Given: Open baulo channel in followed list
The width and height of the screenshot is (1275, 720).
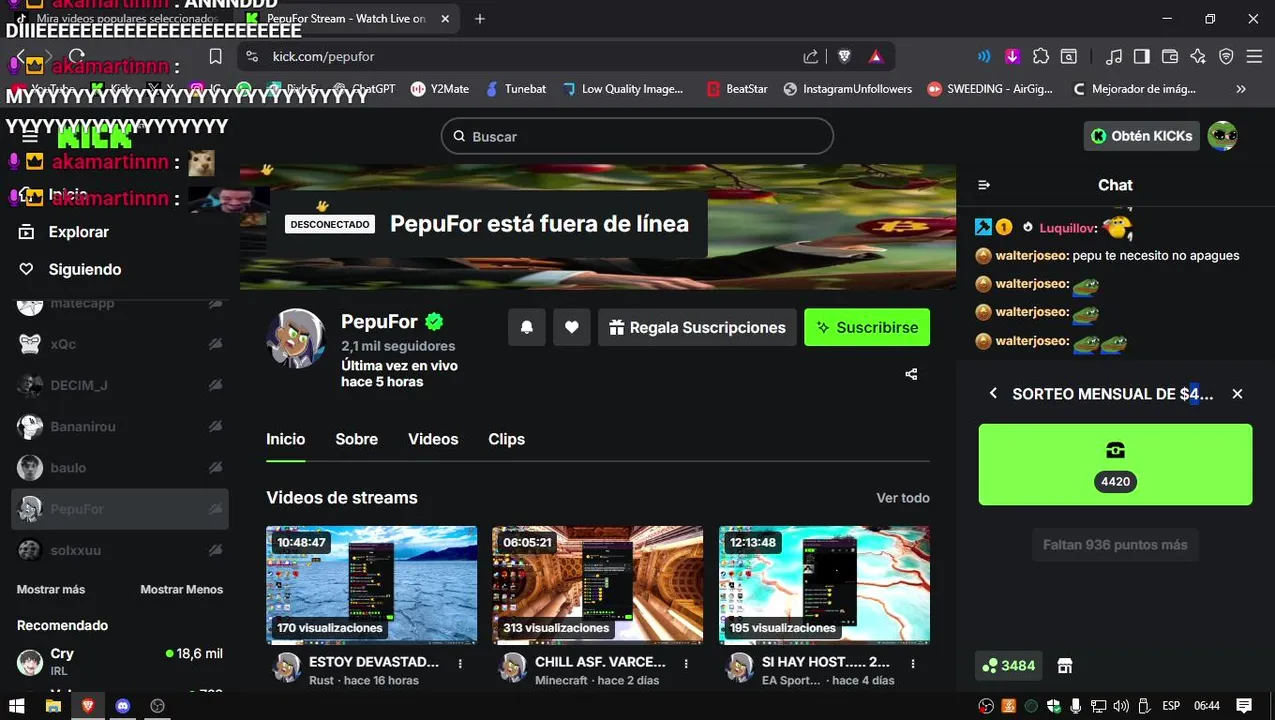Looking at the screenshot, I should [120, 468].
